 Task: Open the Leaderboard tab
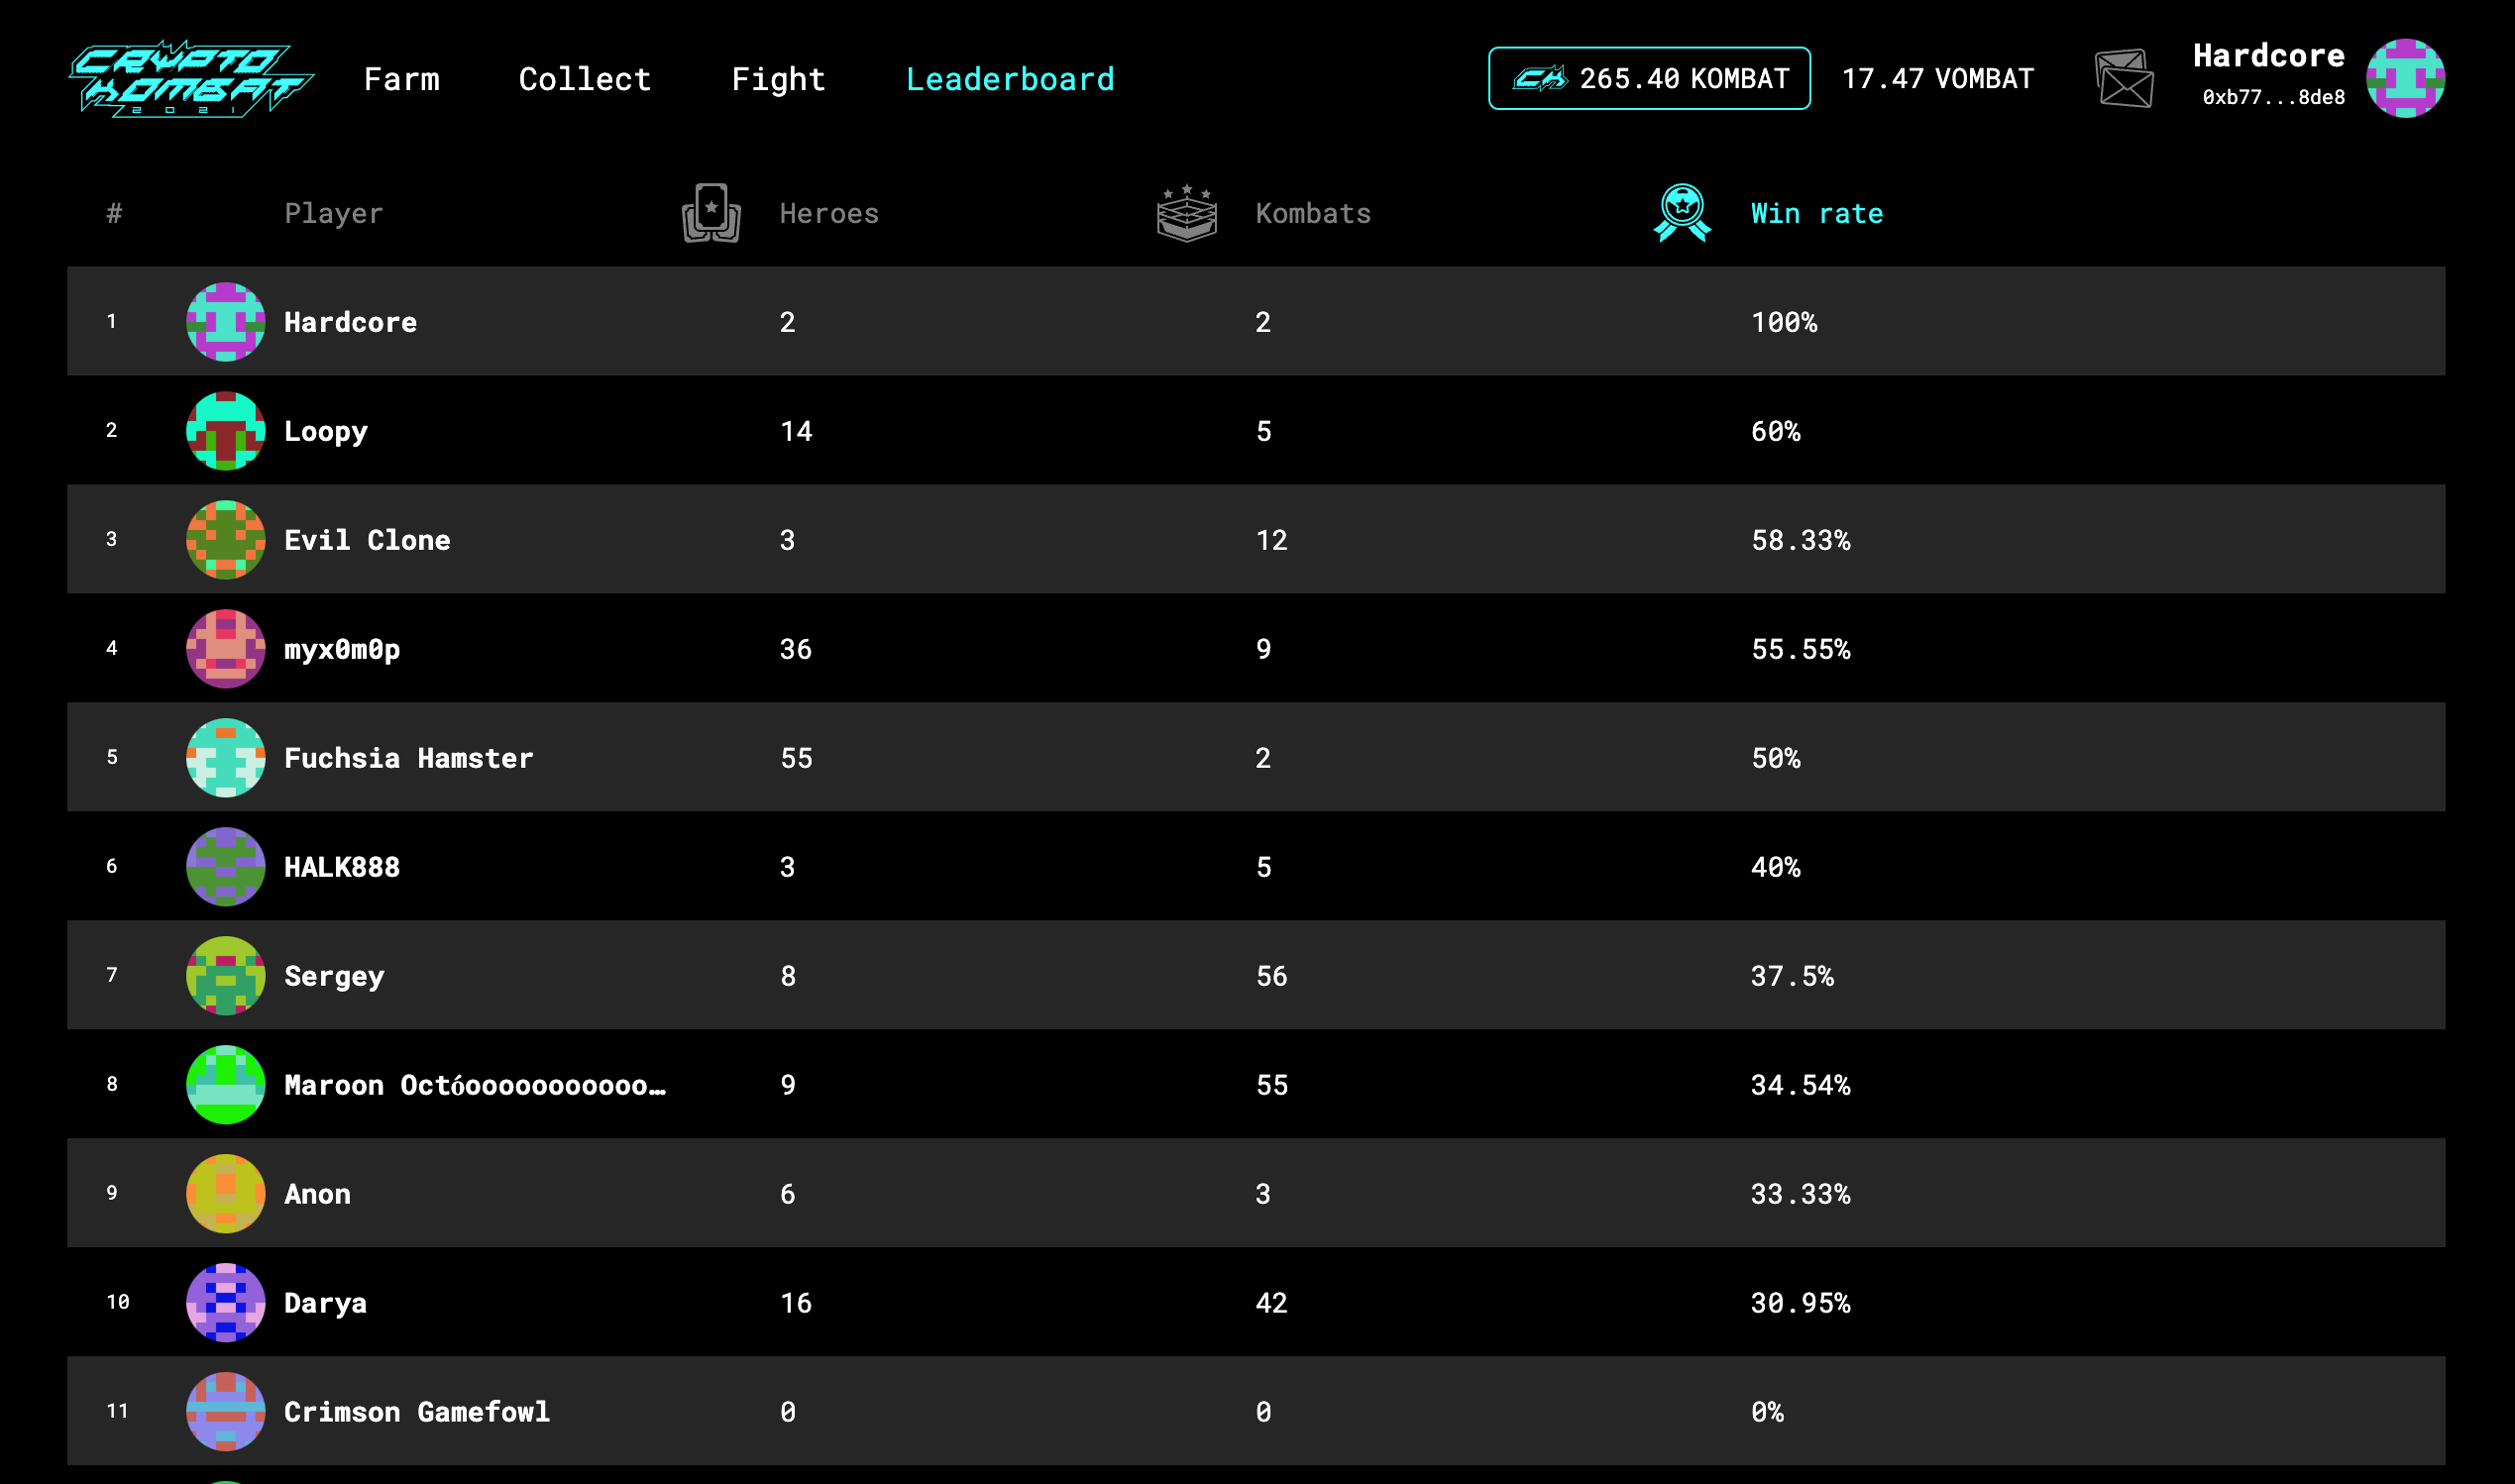pyautogui.click(x=1010, y=79)
